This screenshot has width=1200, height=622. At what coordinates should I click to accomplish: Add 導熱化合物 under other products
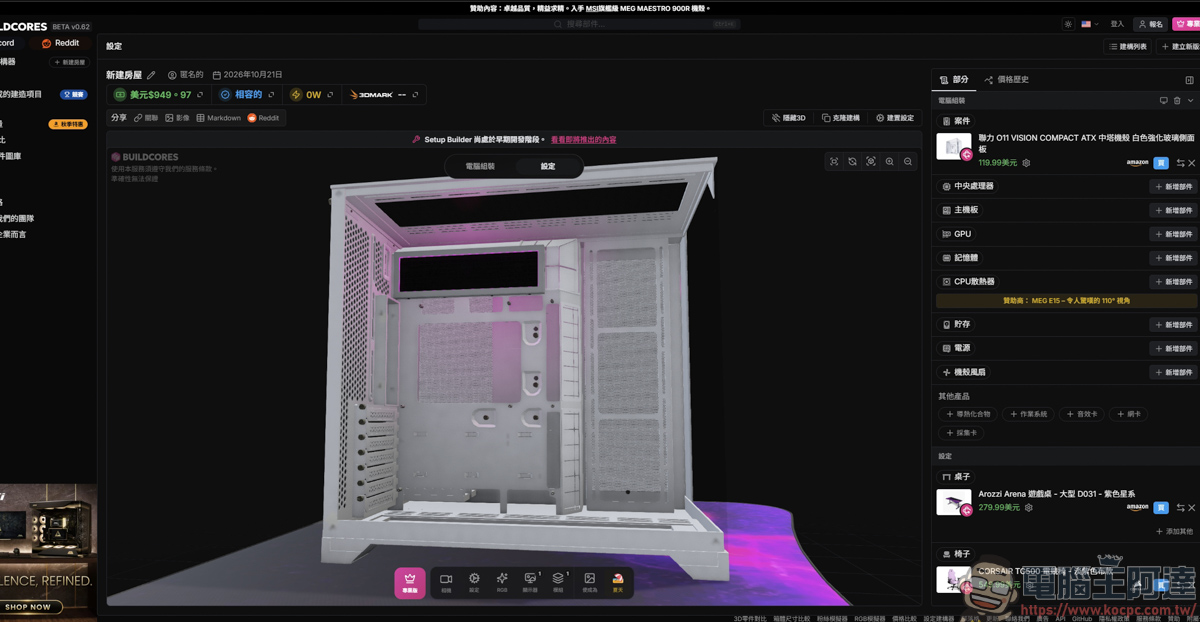[x=968, y=414]
